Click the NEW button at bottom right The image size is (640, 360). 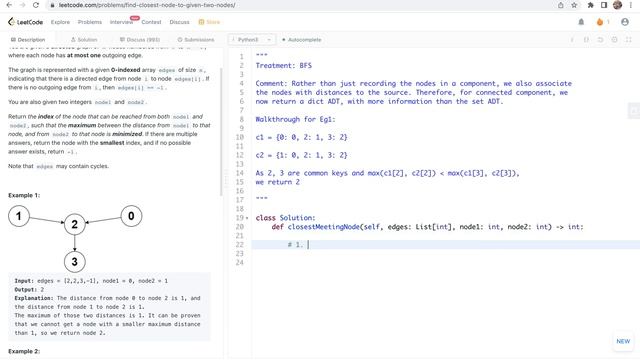(x=623, y=341)
